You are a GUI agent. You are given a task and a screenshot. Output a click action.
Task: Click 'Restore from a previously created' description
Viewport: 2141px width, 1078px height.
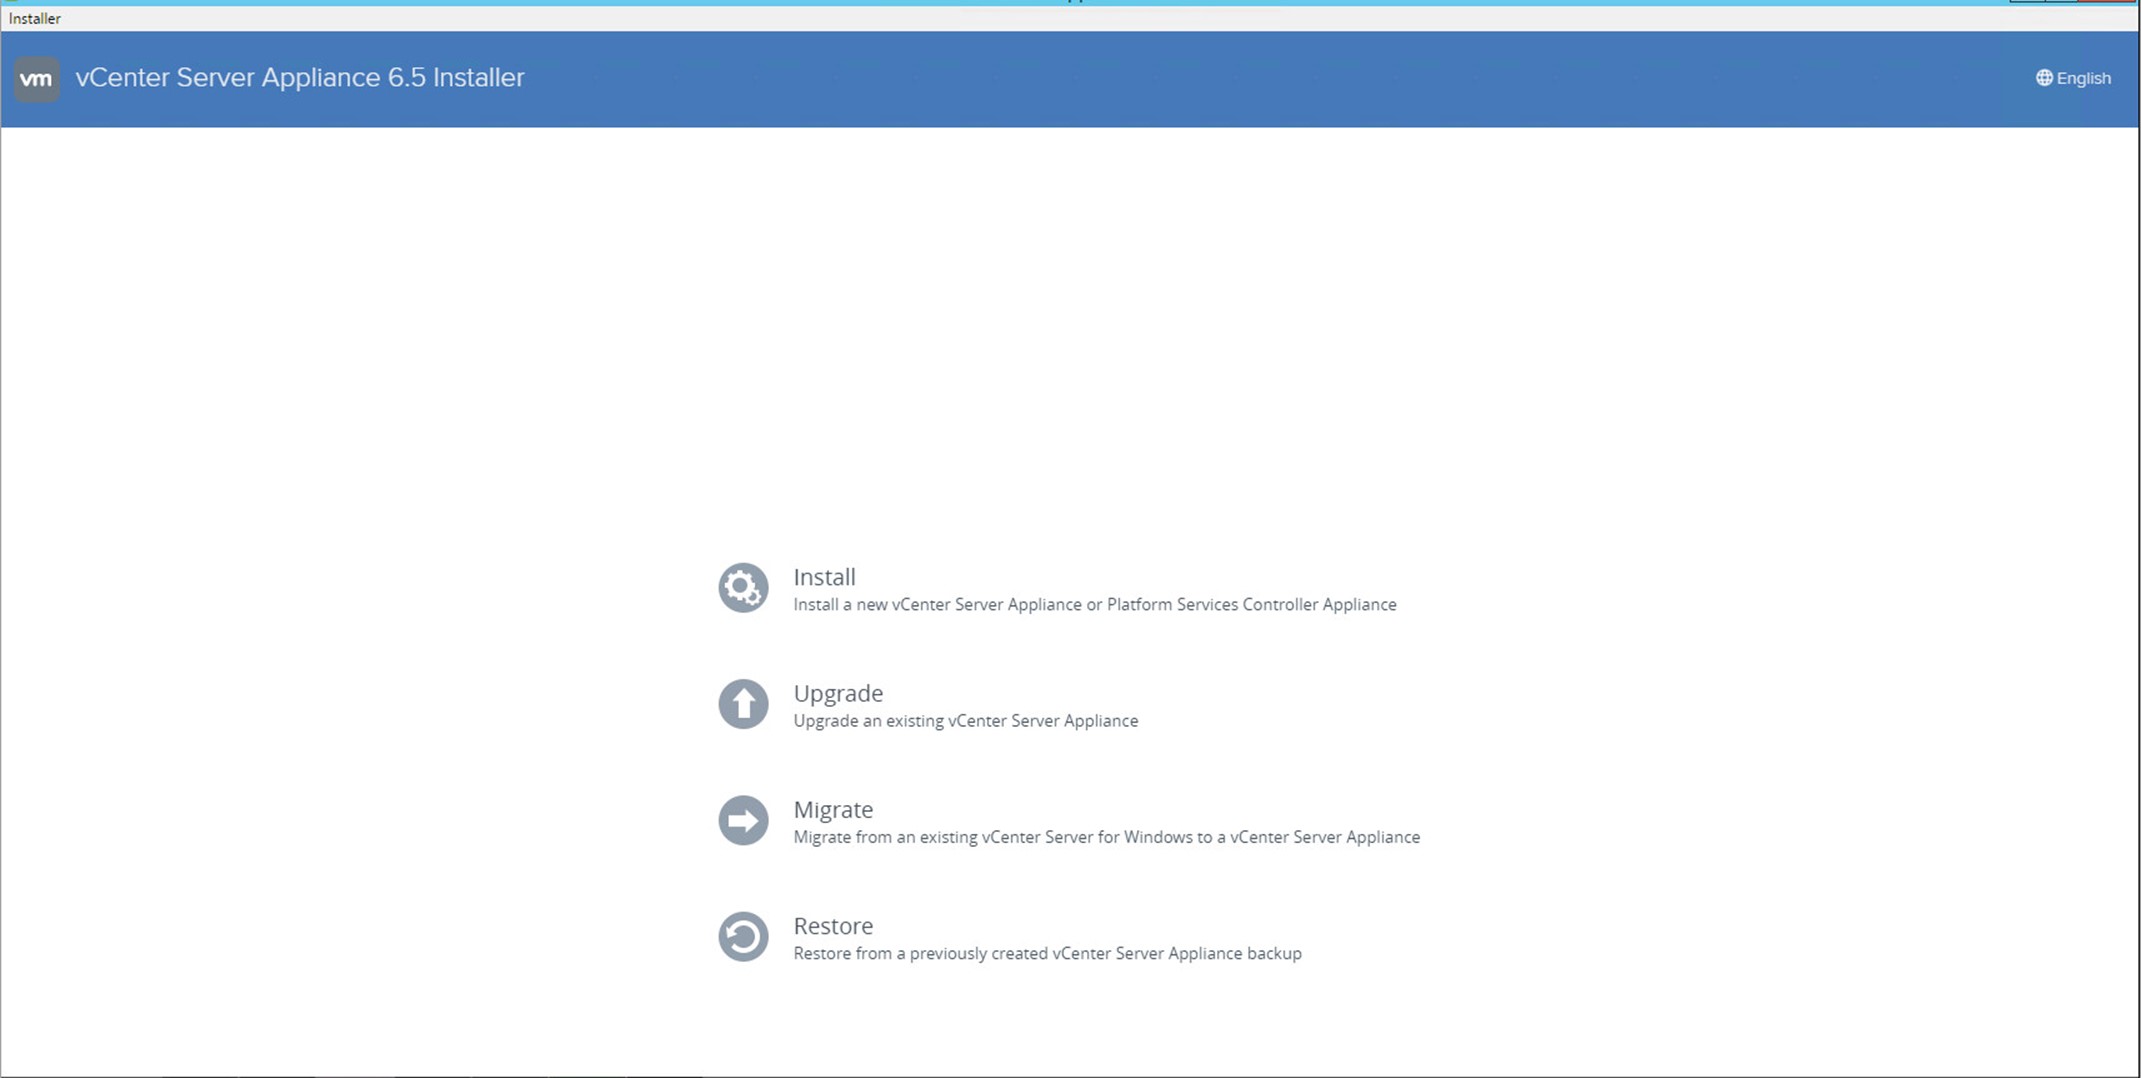(x=1047, y=953)
